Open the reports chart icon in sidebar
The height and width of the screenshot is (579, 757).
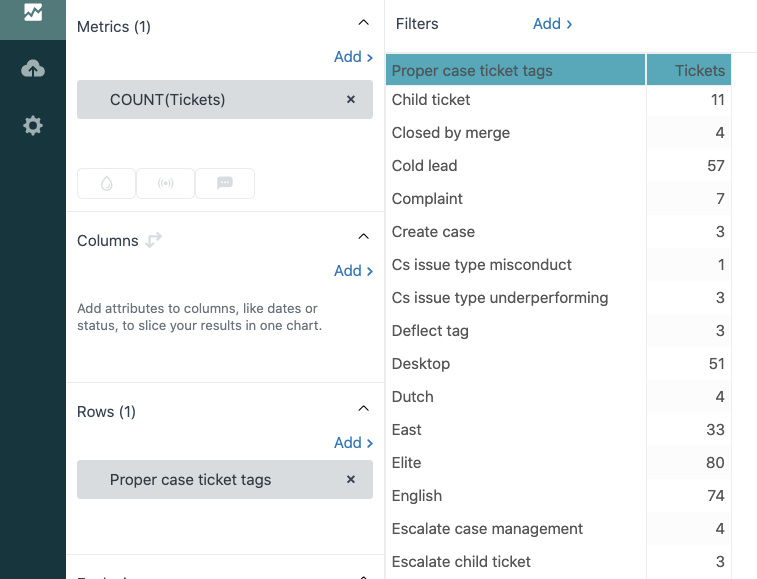[33, 13]
